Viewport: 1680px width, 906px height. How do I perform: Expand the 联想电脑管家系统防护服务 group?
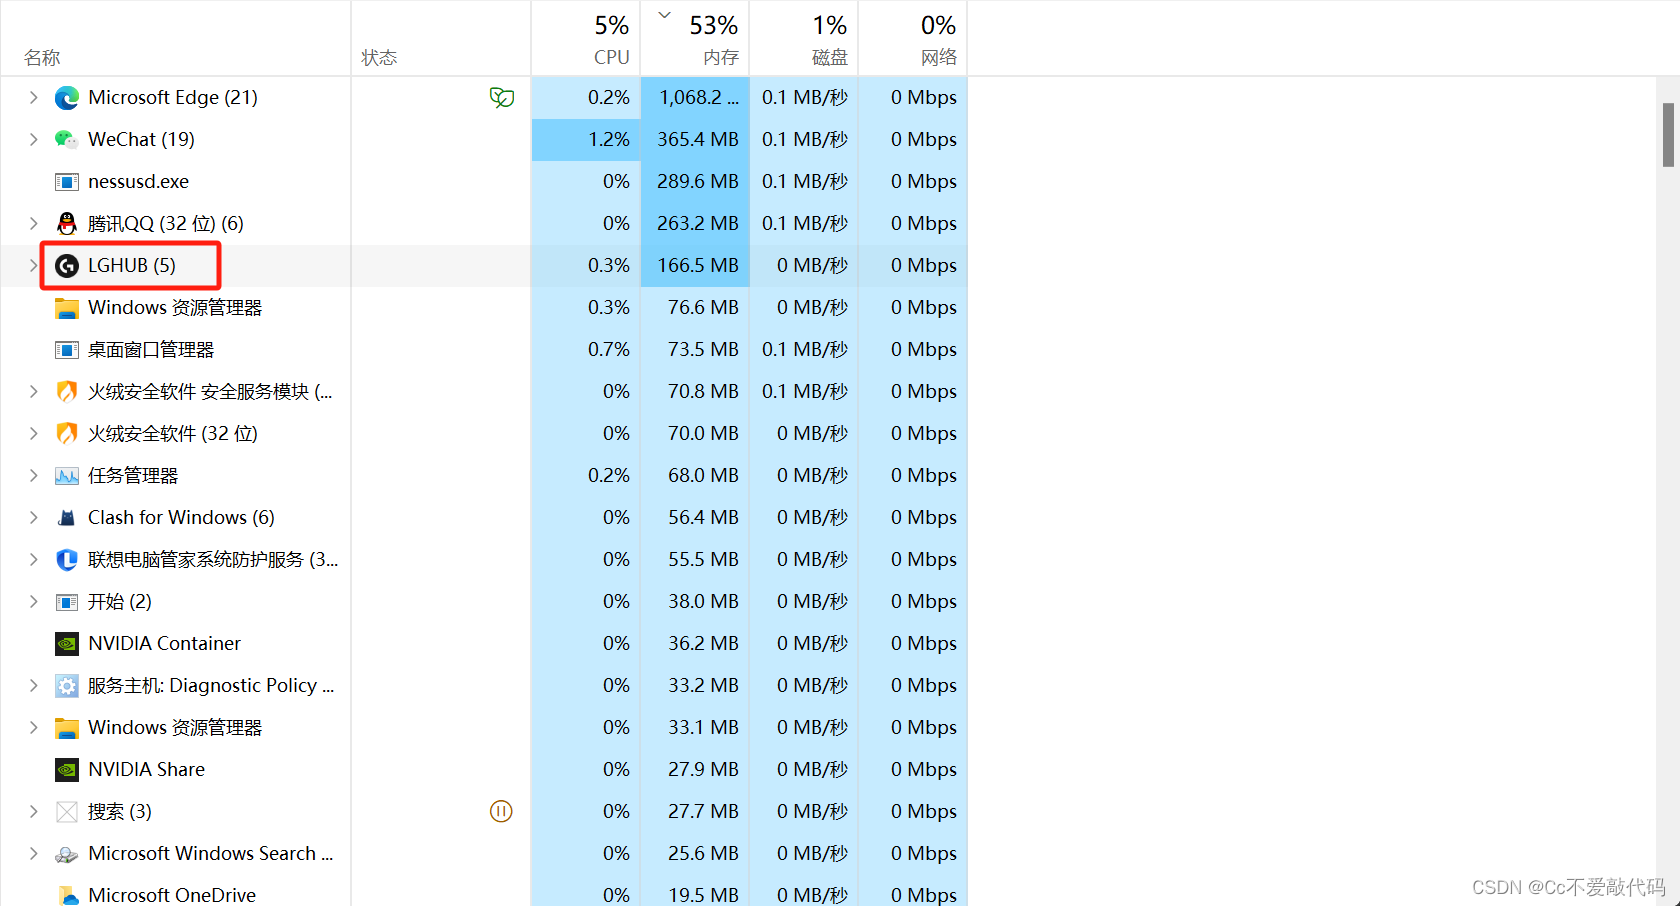click(x=33, y=560)
